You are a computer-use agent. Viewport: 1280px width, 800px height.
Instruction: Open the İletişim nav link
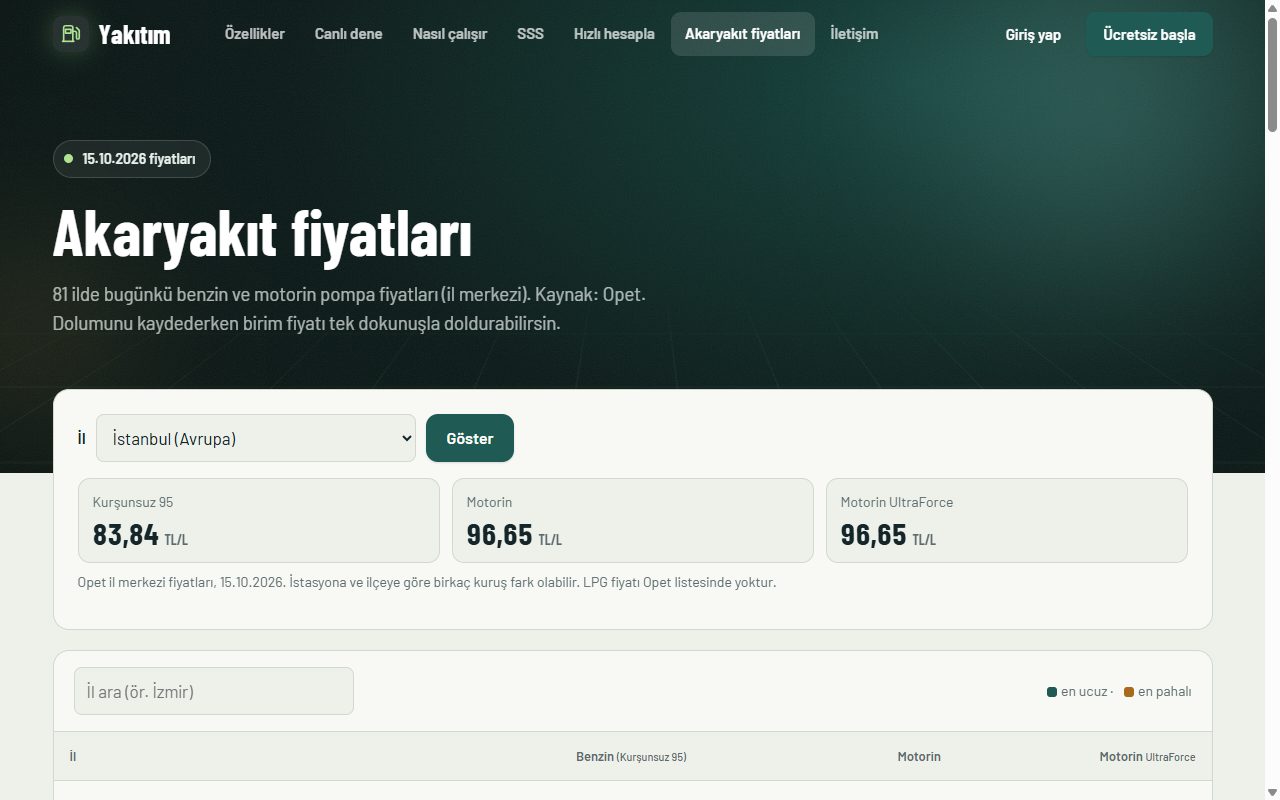(854, 34)
